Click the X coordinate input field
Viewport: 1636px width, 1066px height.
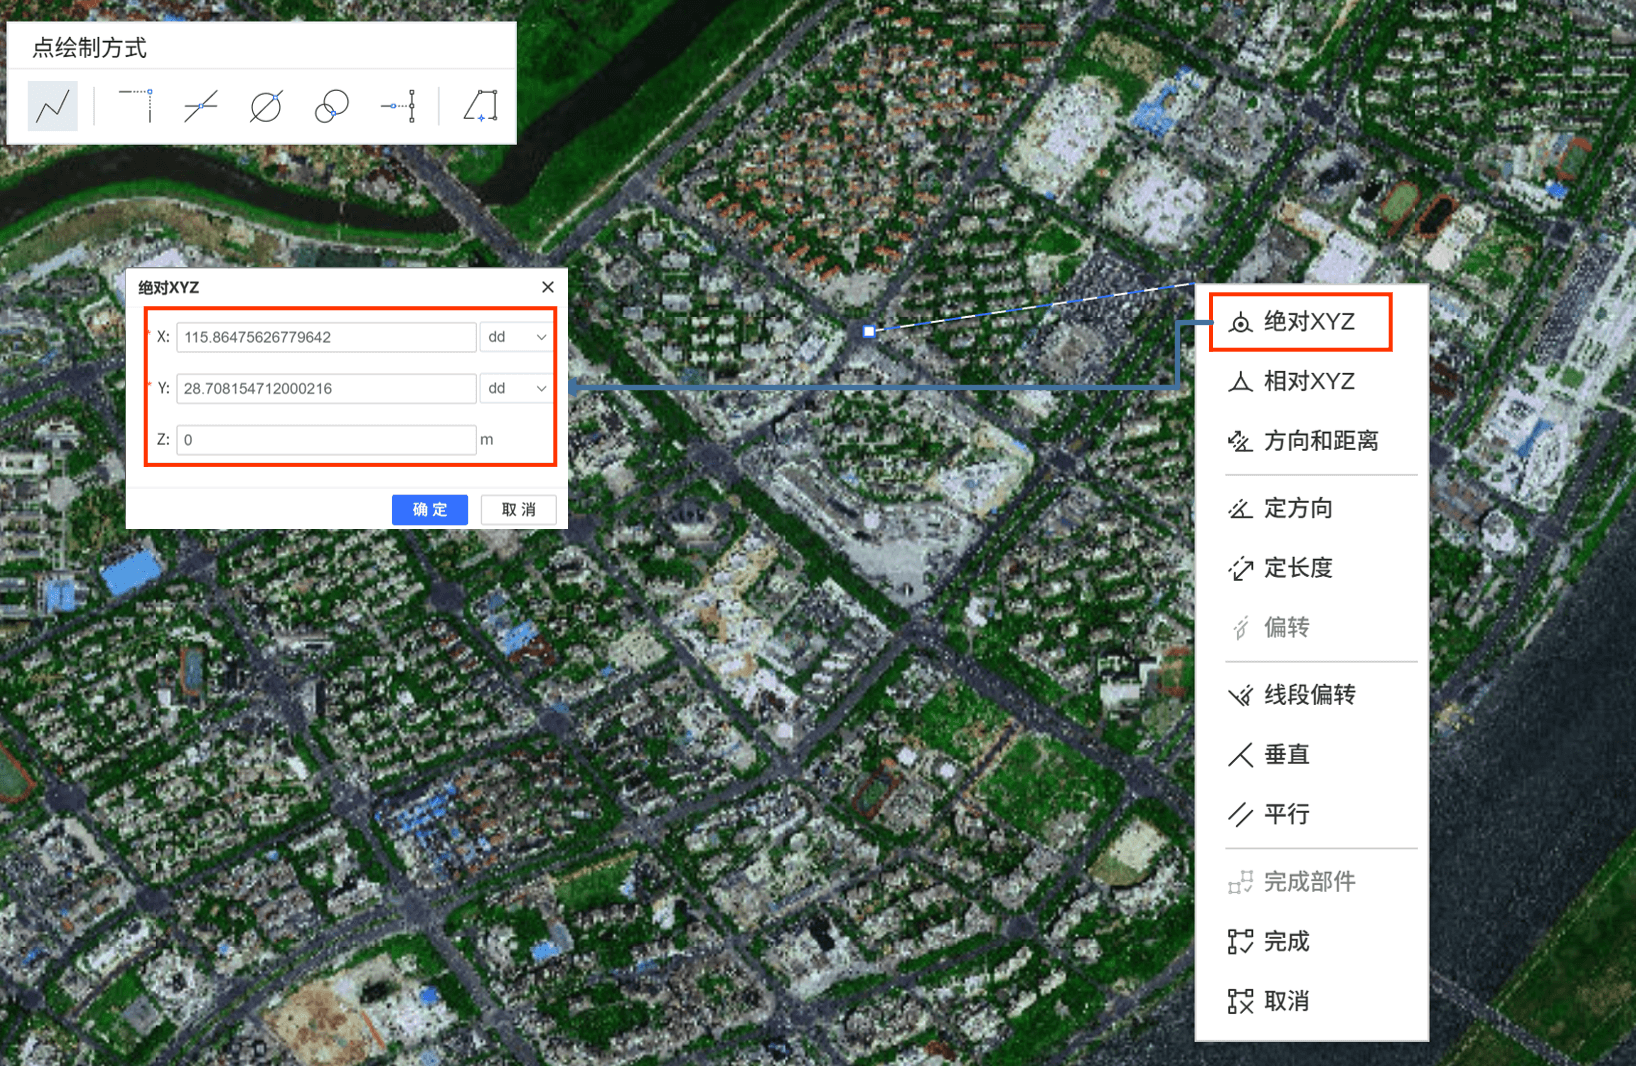click(x=325, y=337)
